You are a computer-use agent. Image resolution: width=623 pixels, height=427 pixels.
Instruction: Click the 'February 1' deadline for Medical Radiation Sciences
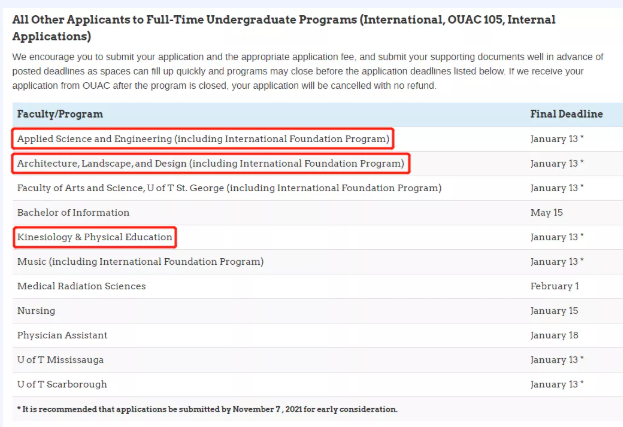555,286
